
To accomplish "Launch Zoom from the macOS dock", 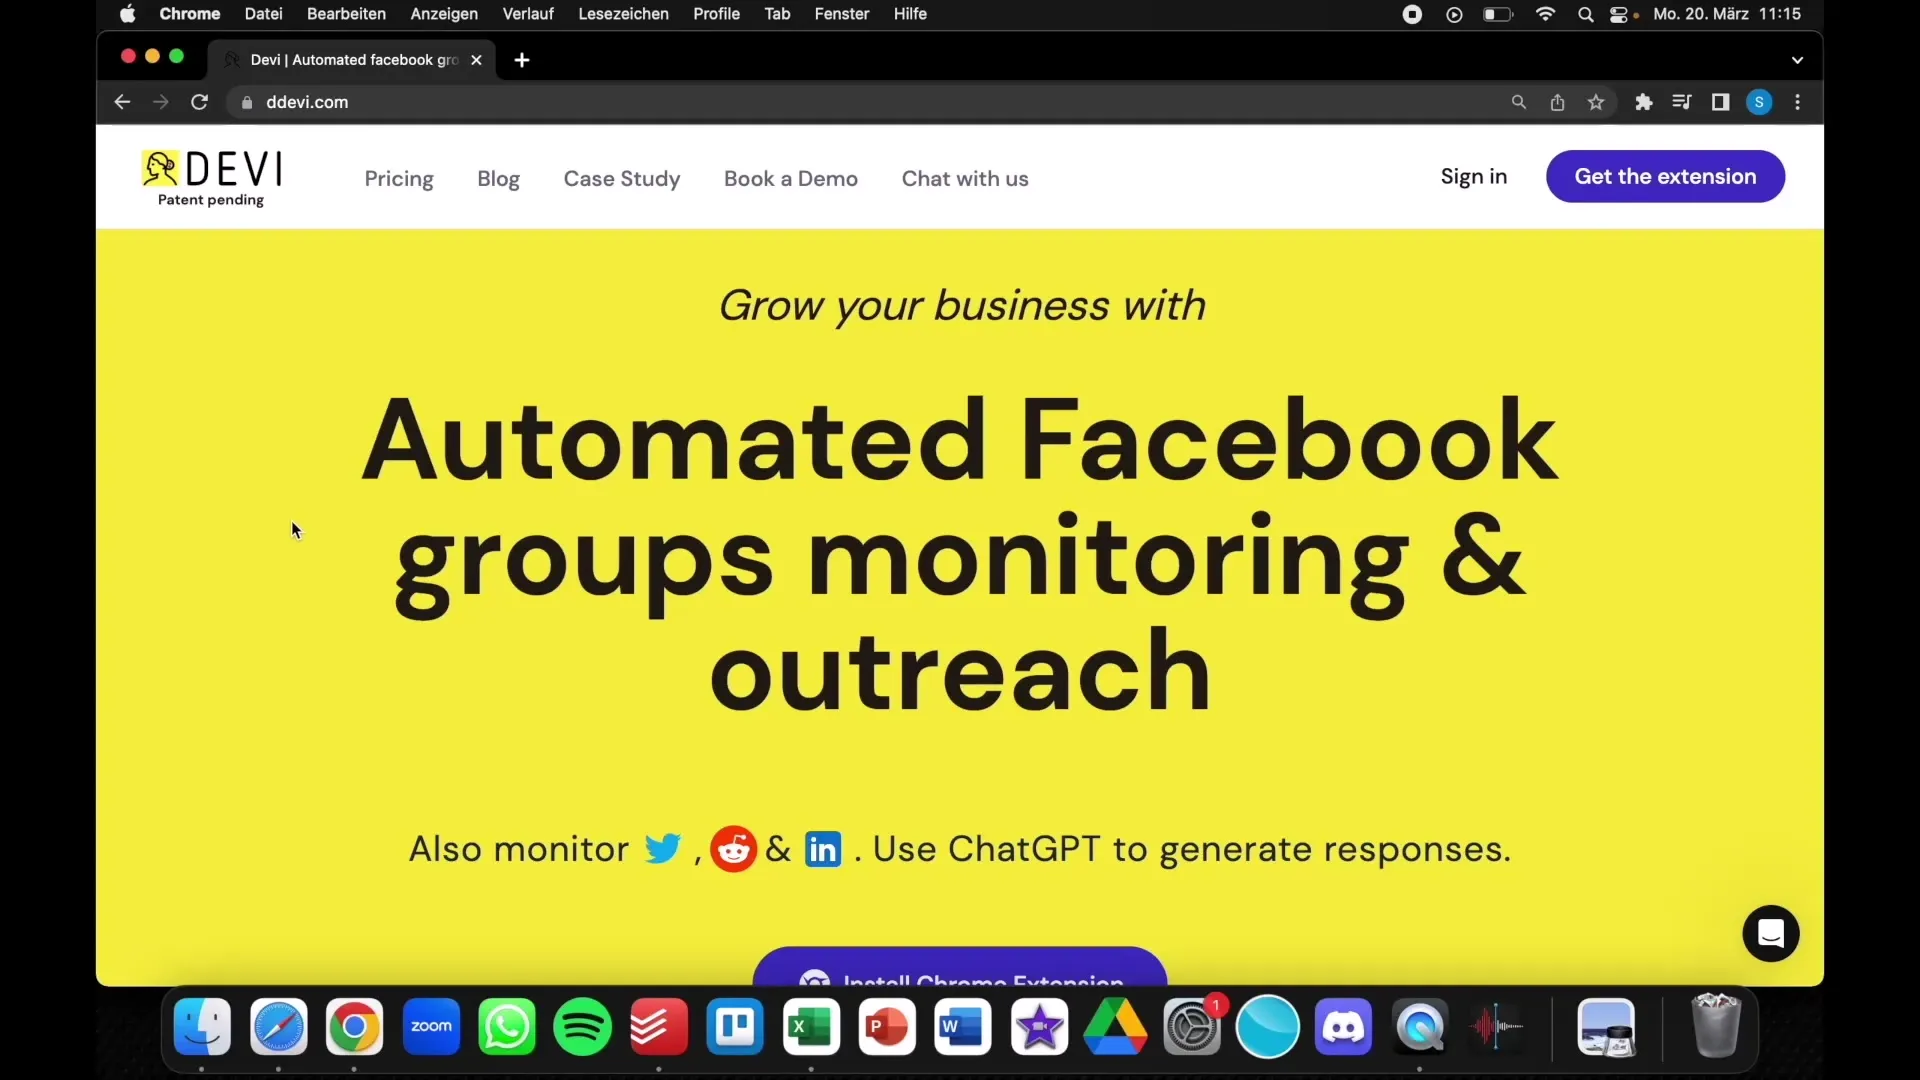I will [430, 1027].
